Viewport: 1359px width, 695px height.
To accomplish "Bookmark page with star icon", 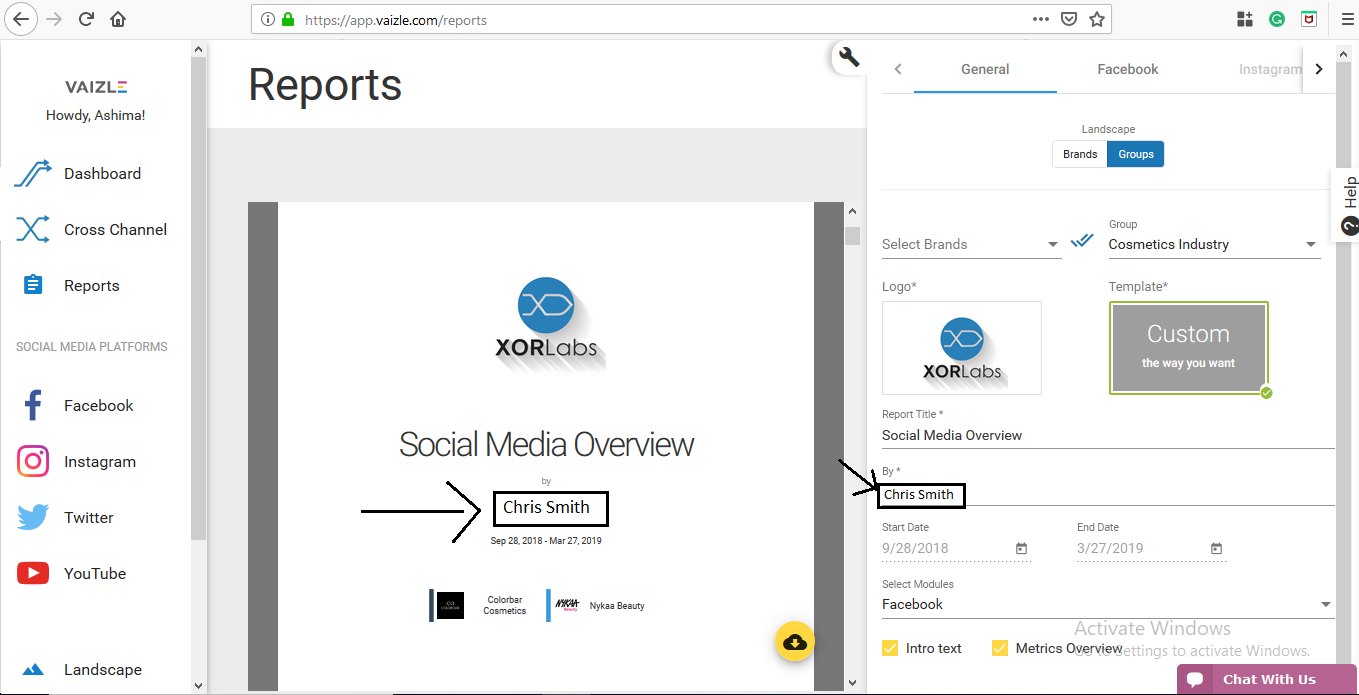I will 1097,19.
